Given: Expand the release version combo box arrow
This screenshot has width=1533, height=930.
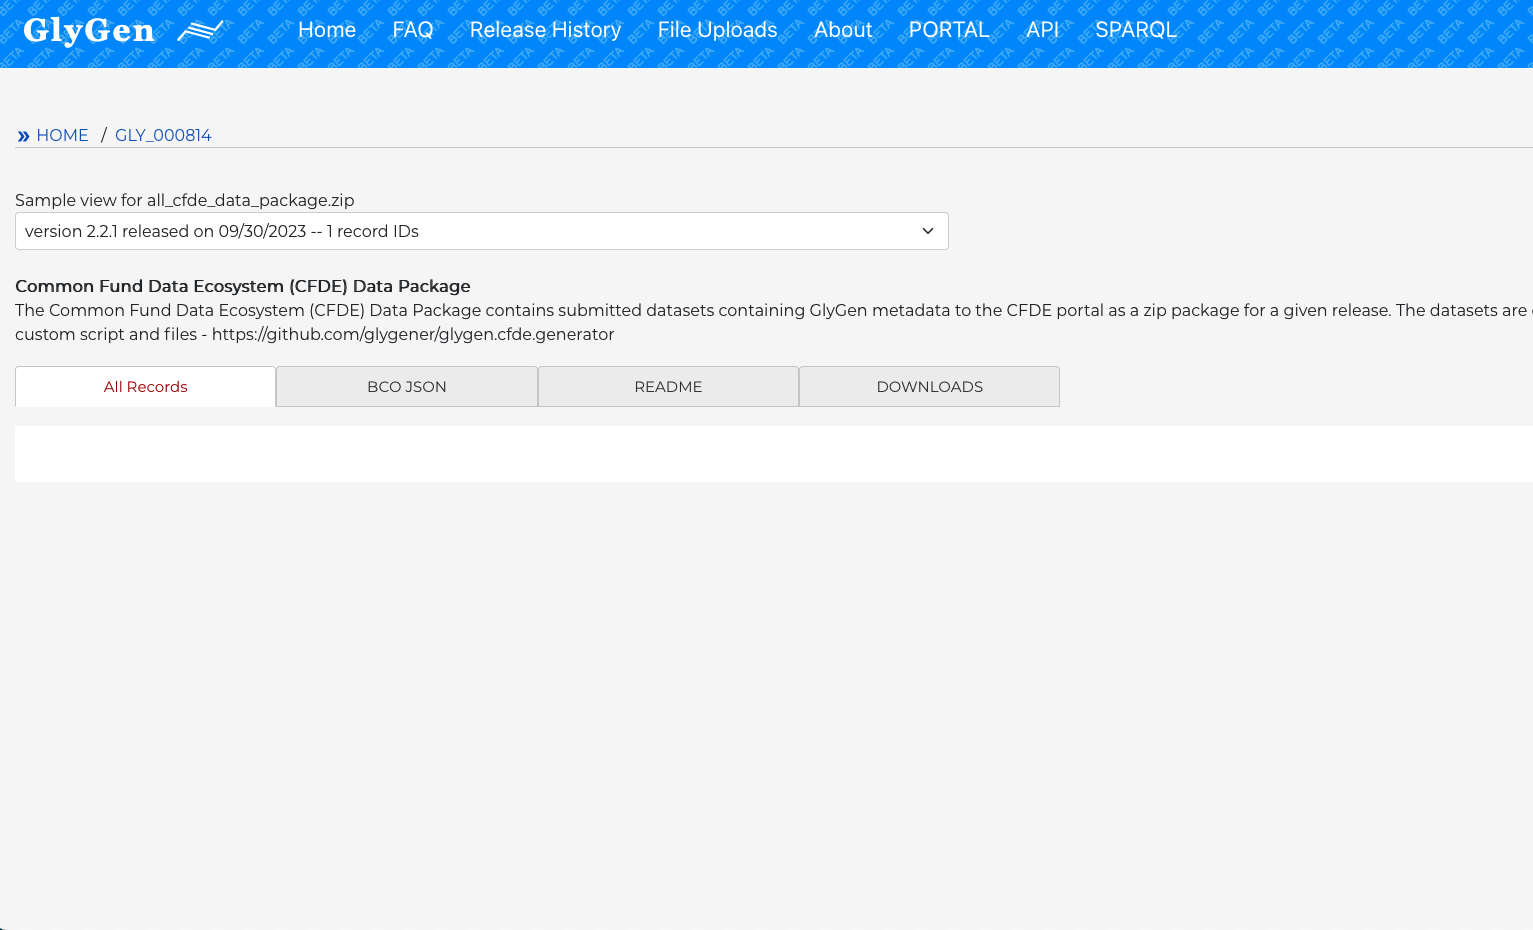Looking at the screenshot, I should [927, 231].
